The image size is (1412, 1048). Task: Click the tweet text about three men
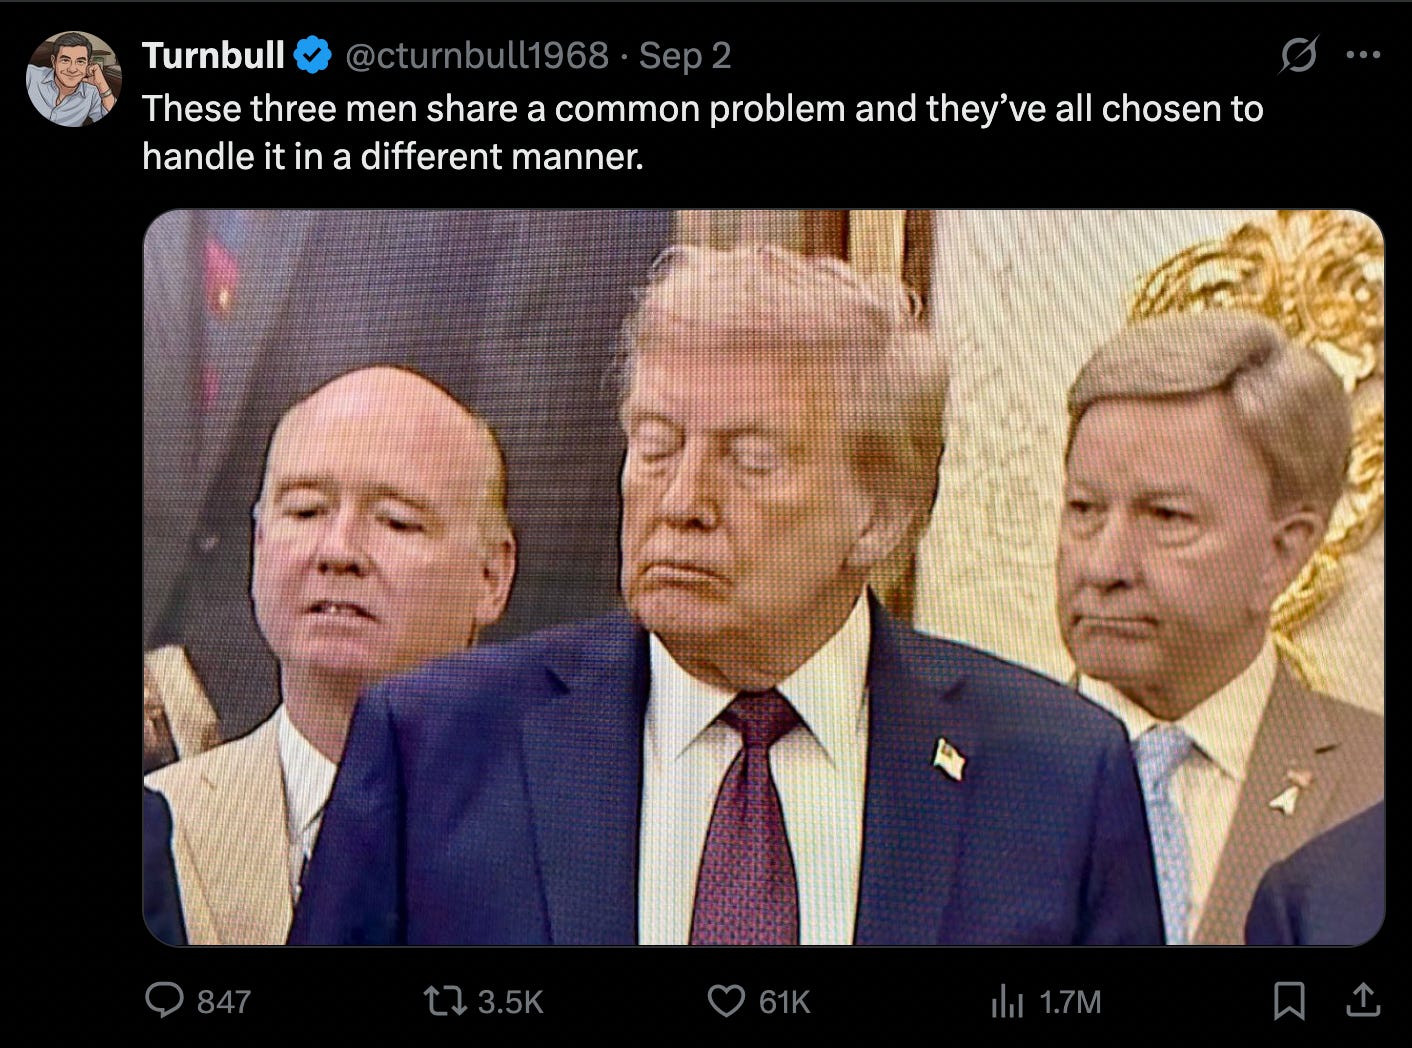702,132
